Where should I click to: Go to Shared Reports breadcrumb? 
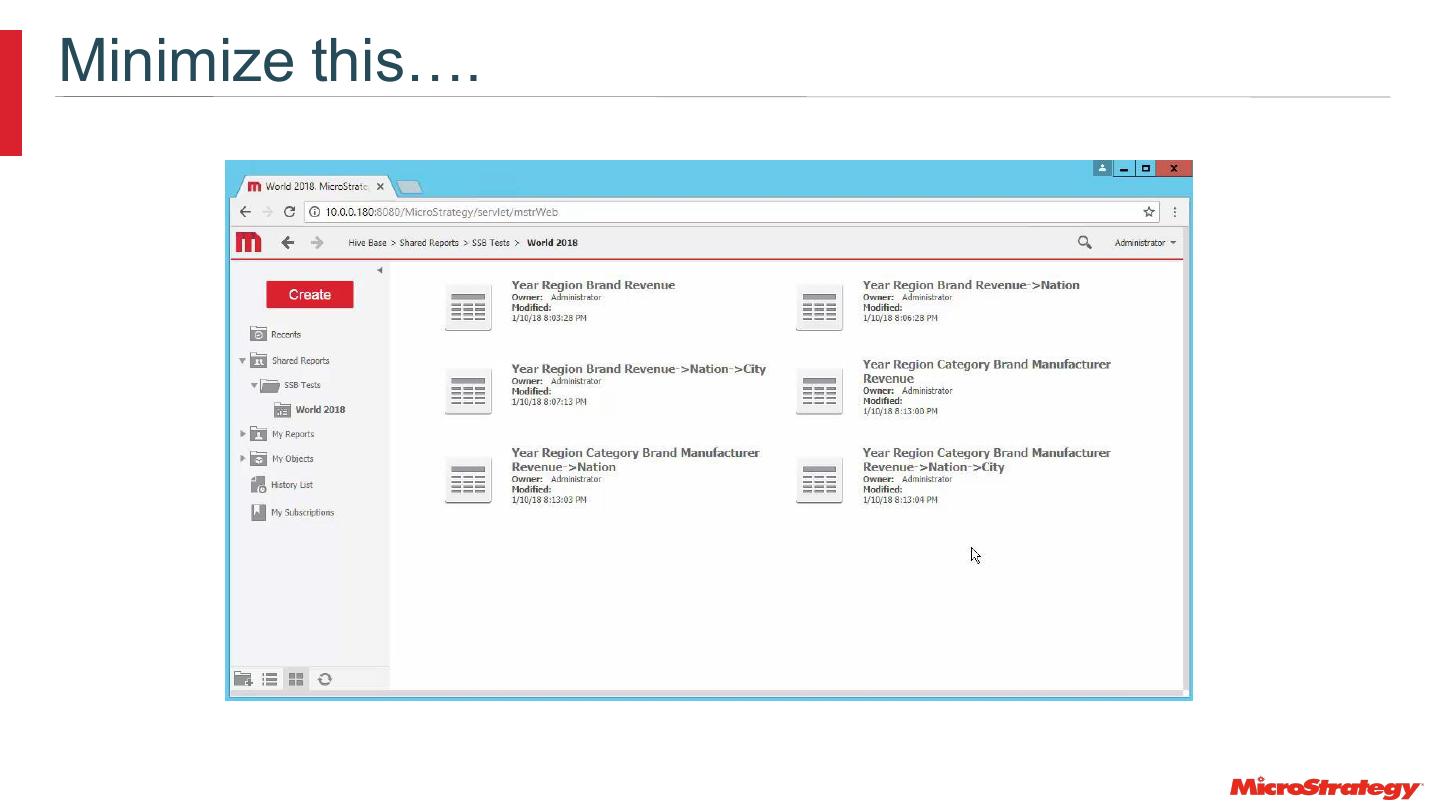click(x=429, y=243)
